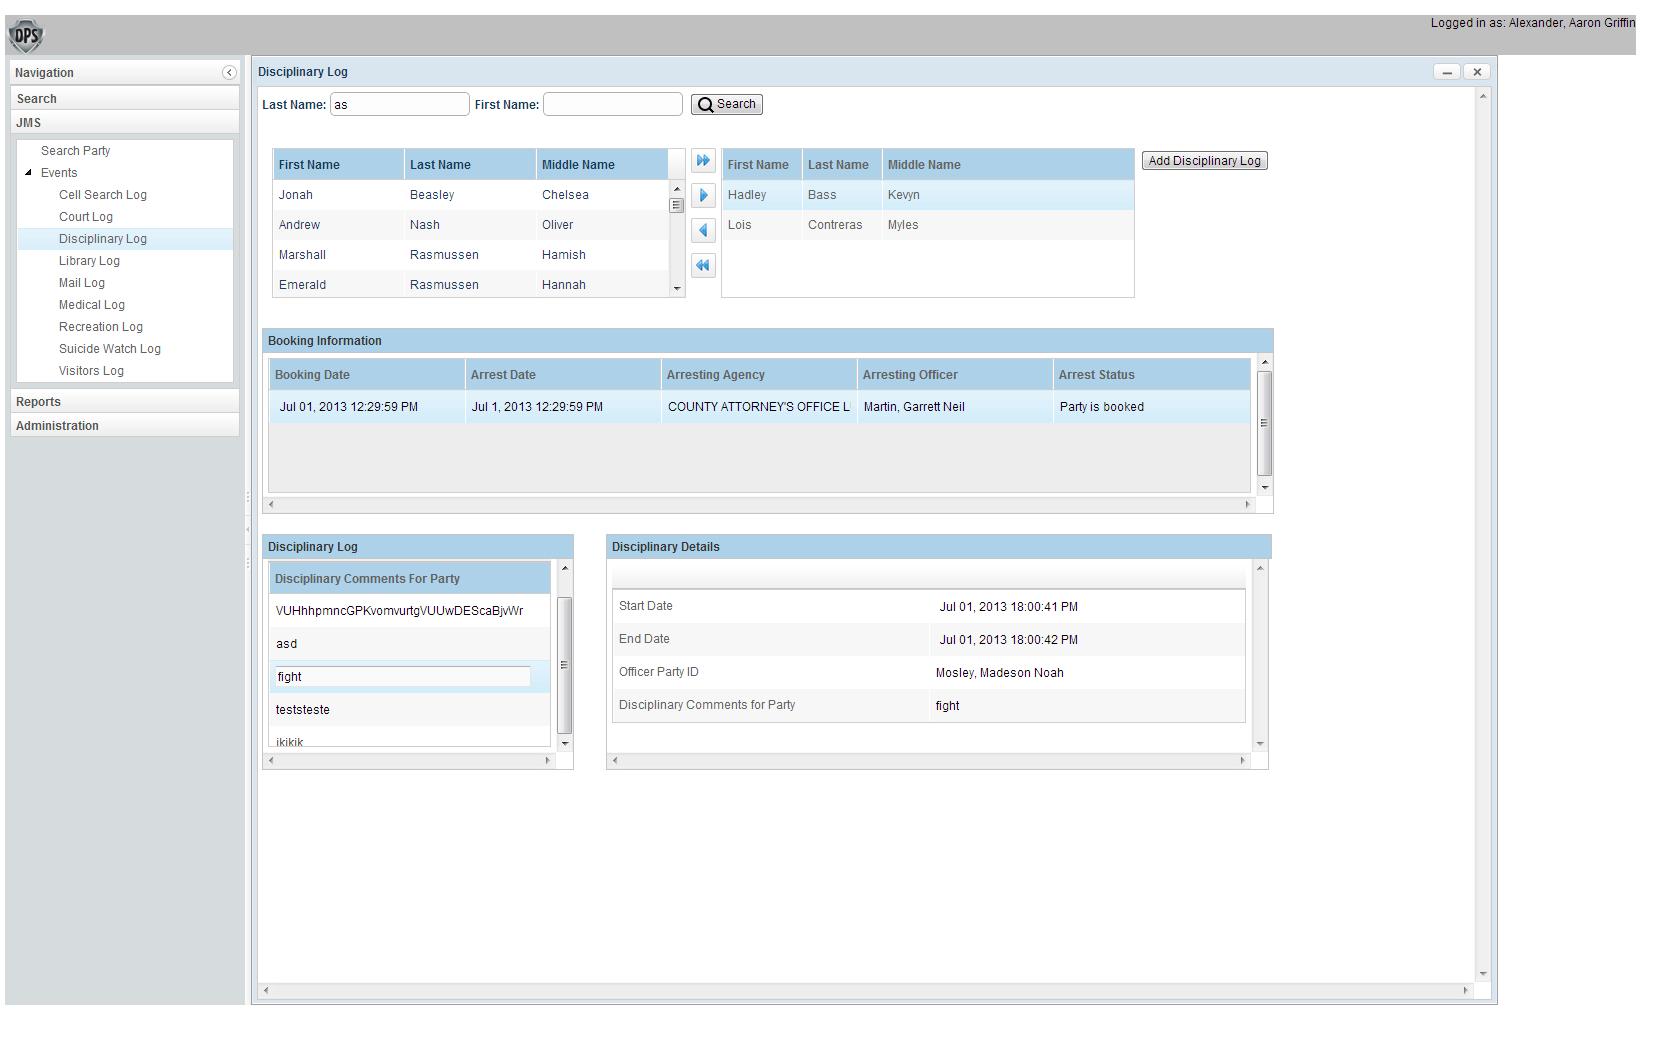
Task: Select the Jul 01, 2013 booking row
Action: click(759, 407)
